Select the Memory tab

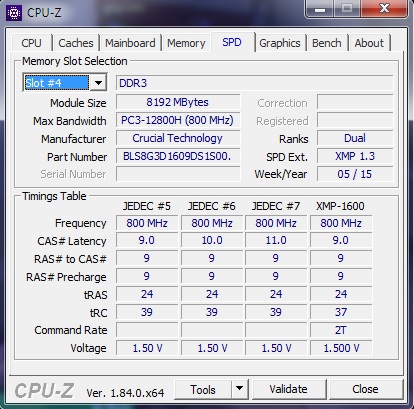tap(186, 43)
